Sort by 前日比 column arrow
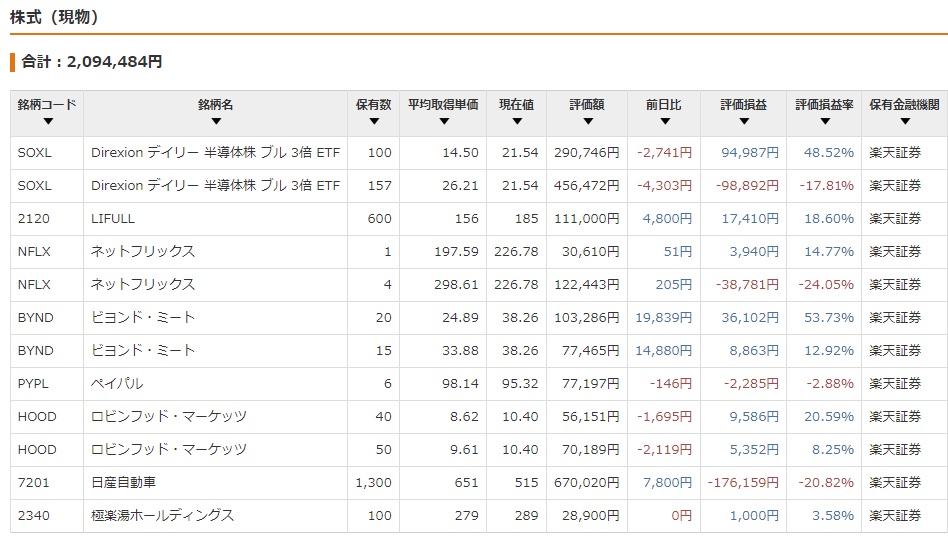The image size is (948, 541). click(665, 121)
